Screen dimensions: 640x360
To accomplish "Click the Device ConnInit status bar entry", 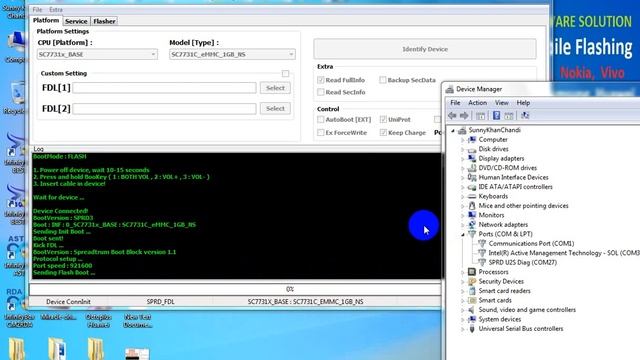I will pyautogui.click(x=68, y=302).
